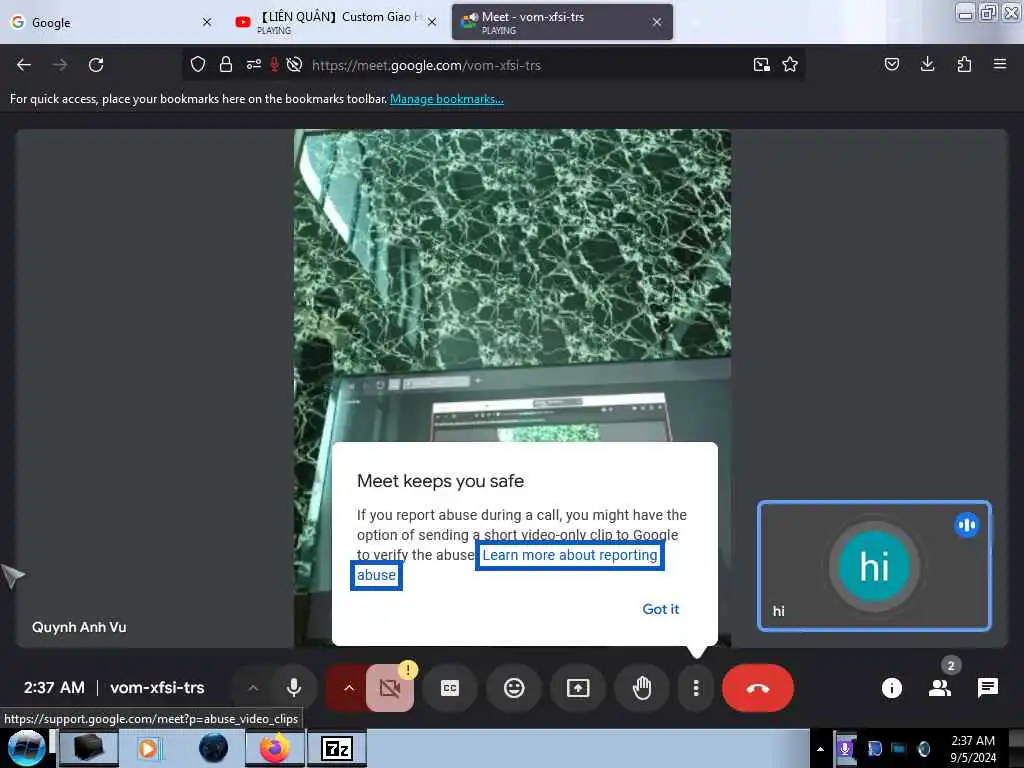Click the dark globe taskbar icon
The image size is (1024, 768).
pos(214,748)
